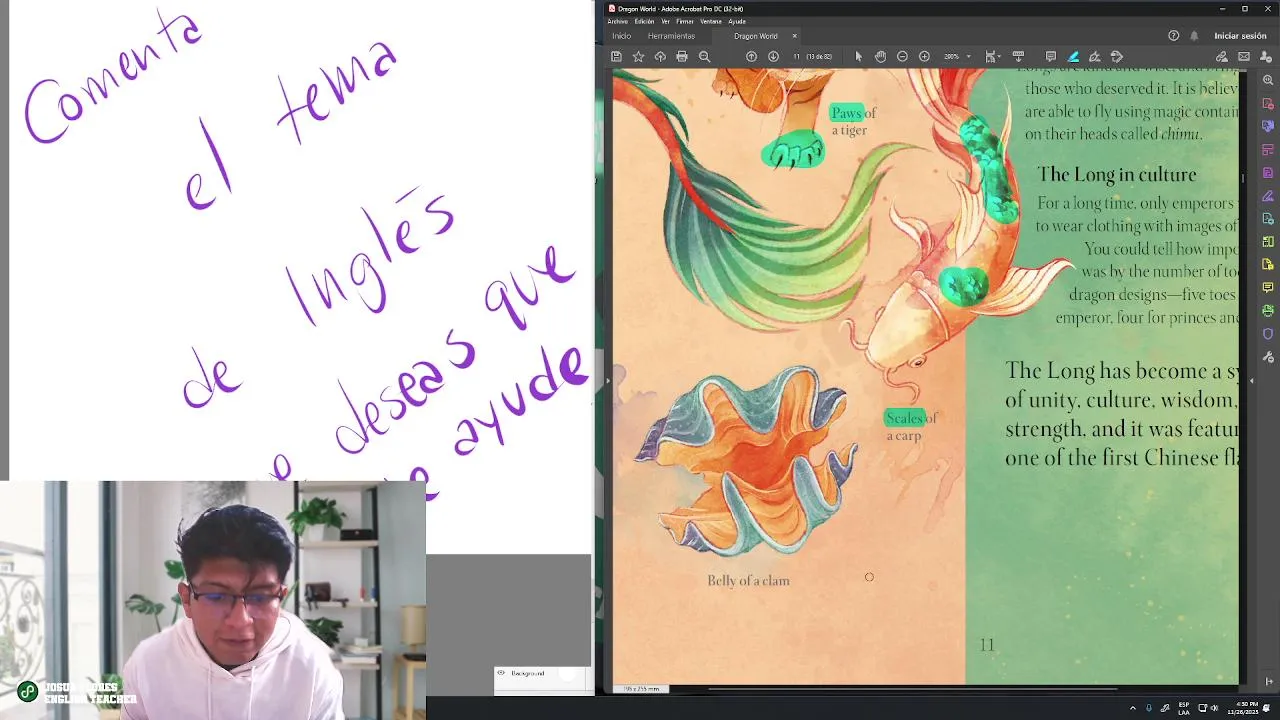Image resolution: width=1280 pixels, height=720 pixels.
Task: Open the purple Edit PDF tool in the right pane
Action: click(1268, 173)
